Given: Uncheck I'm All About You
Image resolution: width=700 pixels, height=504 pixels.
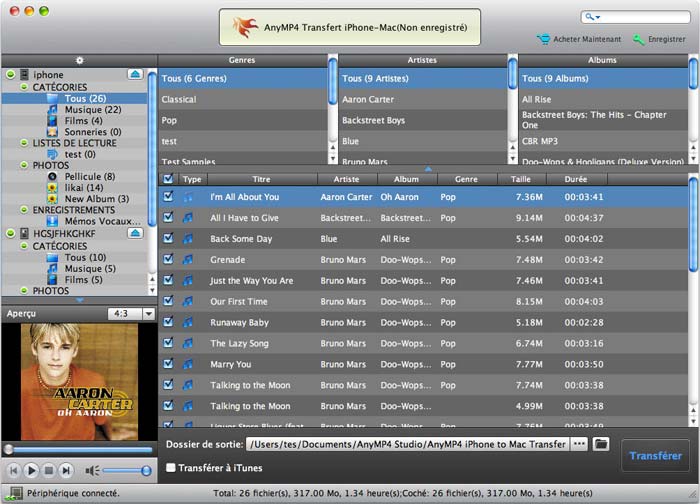Looking at the screenshot, I should 168,196.
